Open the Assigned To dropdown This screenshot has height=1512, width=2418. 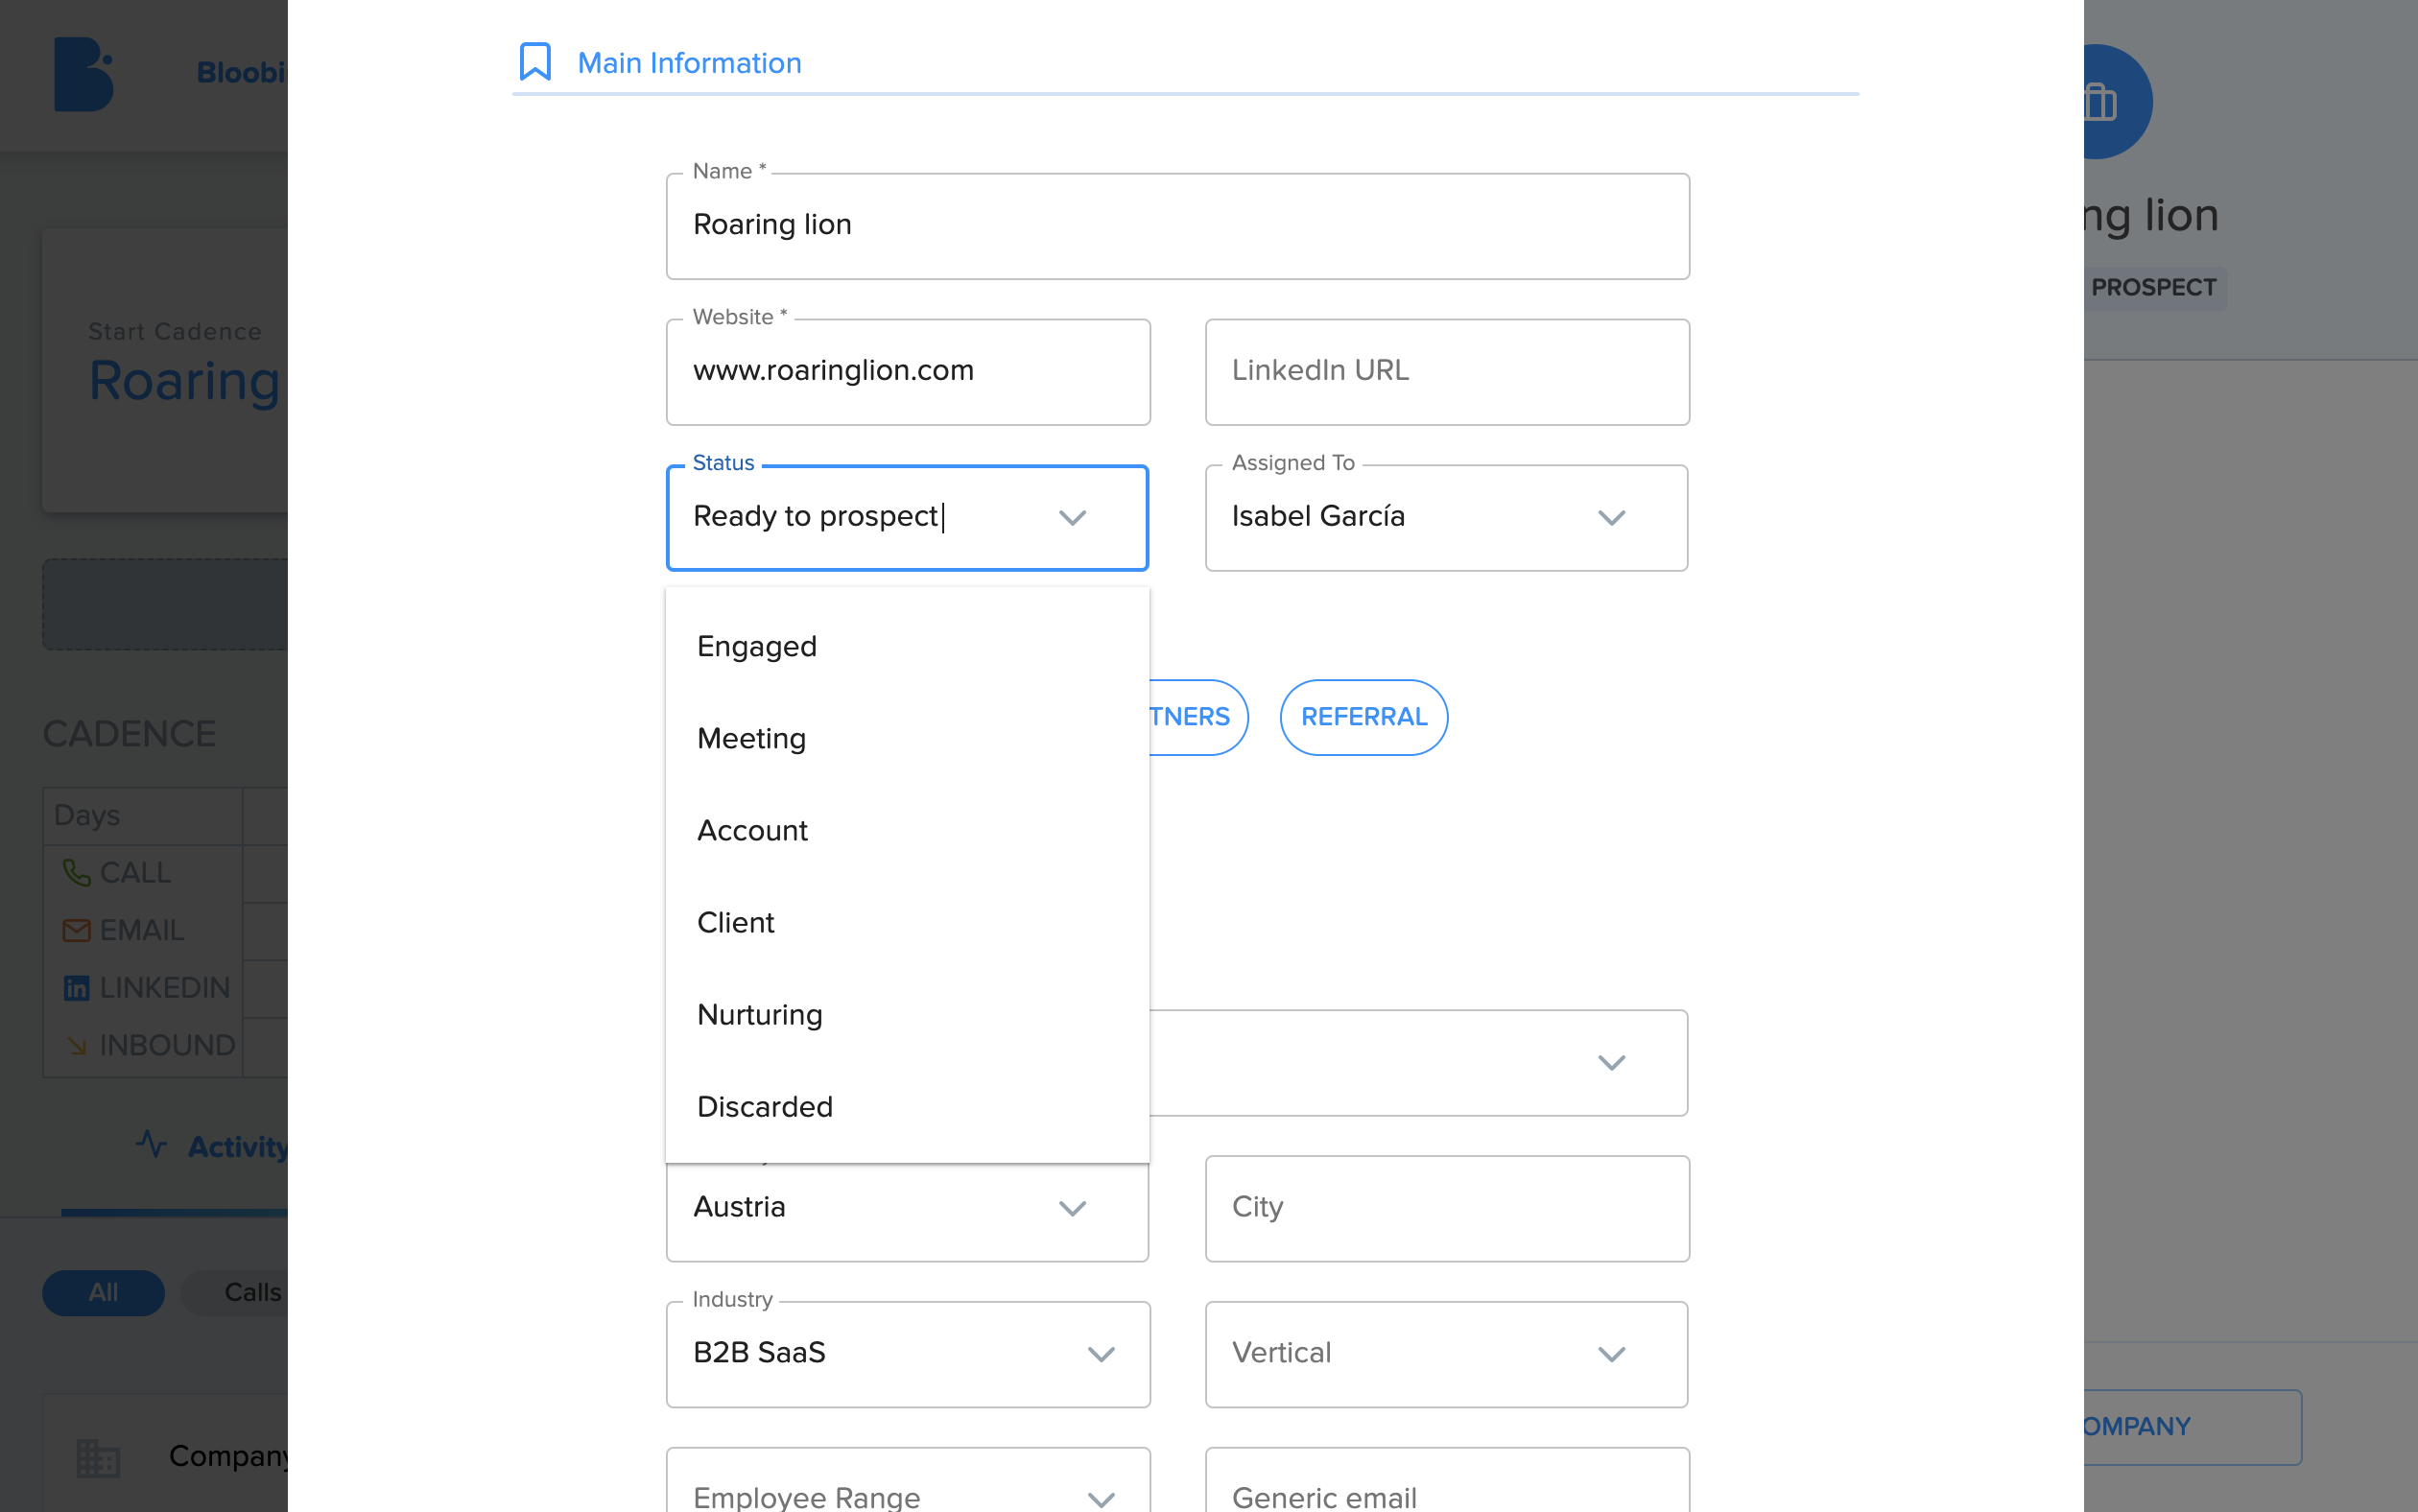pos(1446,517)
